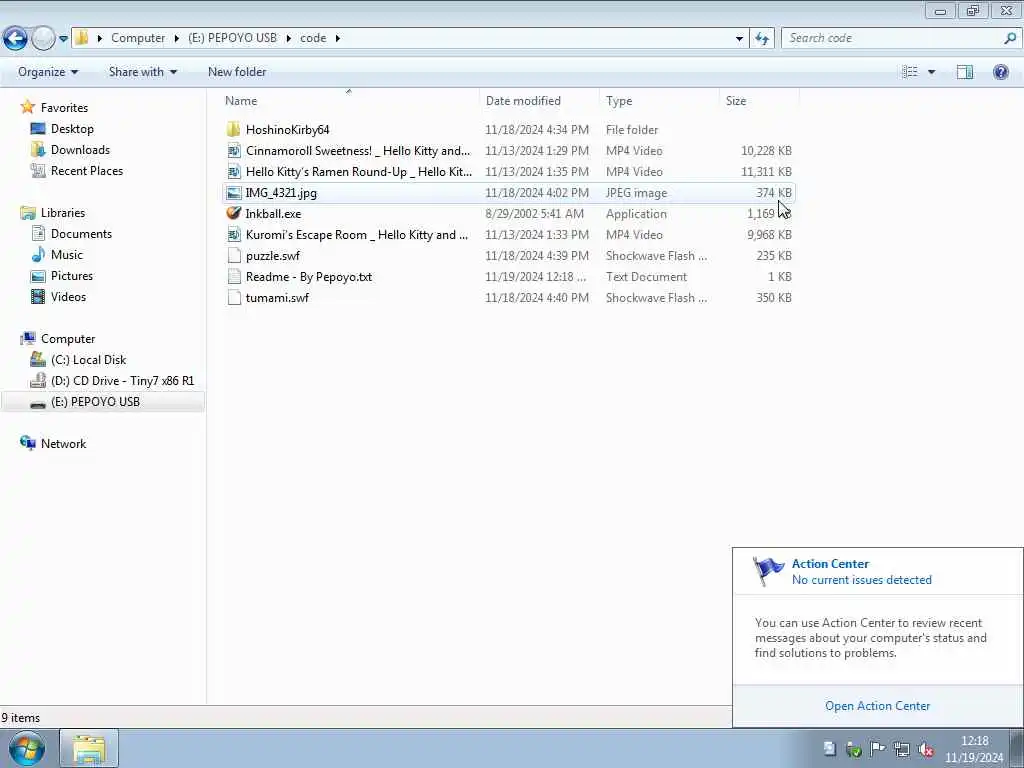Open the address bar history dropdown arrow
The width and height of the screenshot is (1024, 768).
click(739, 39)
